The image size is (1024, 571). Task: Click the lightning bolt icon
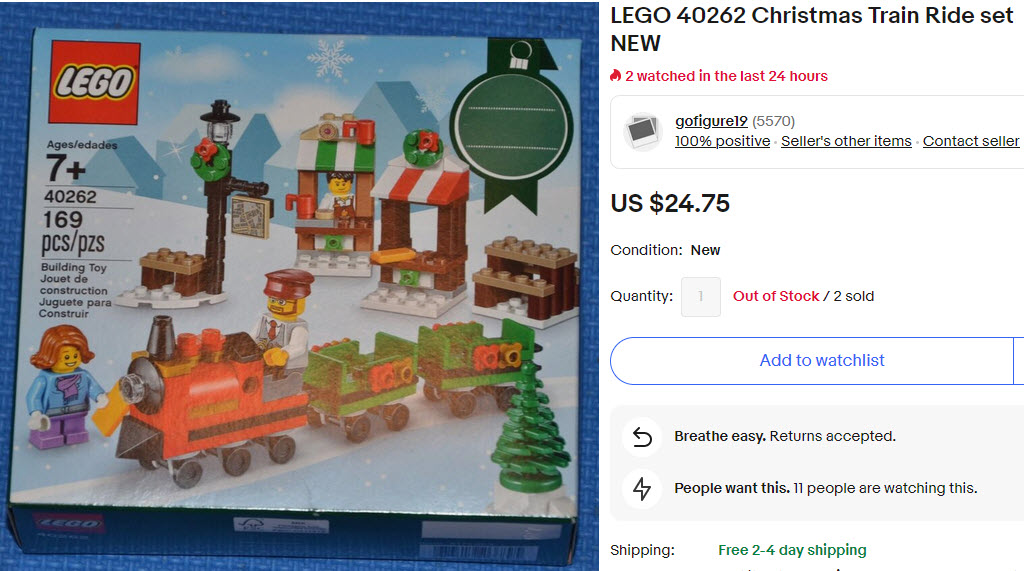(642, 488)
